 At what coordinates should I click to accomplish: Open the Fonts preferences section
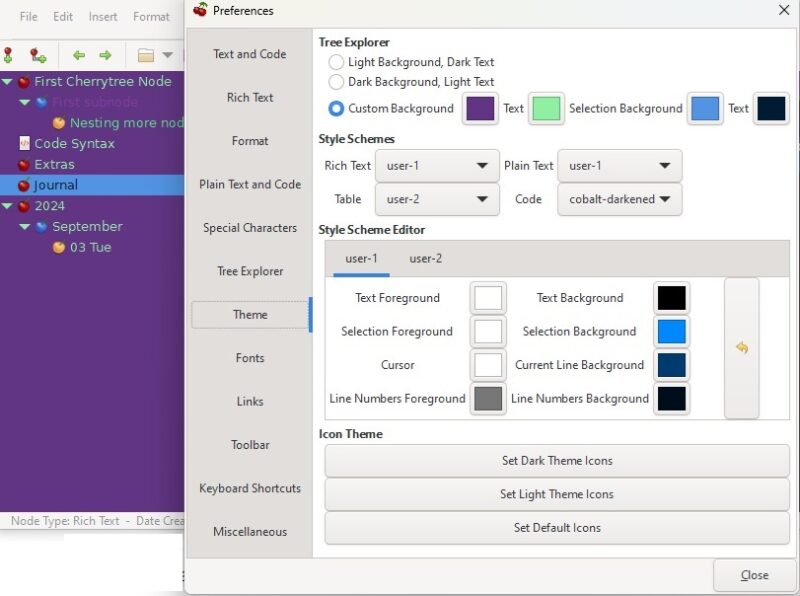tap(248, 358)
